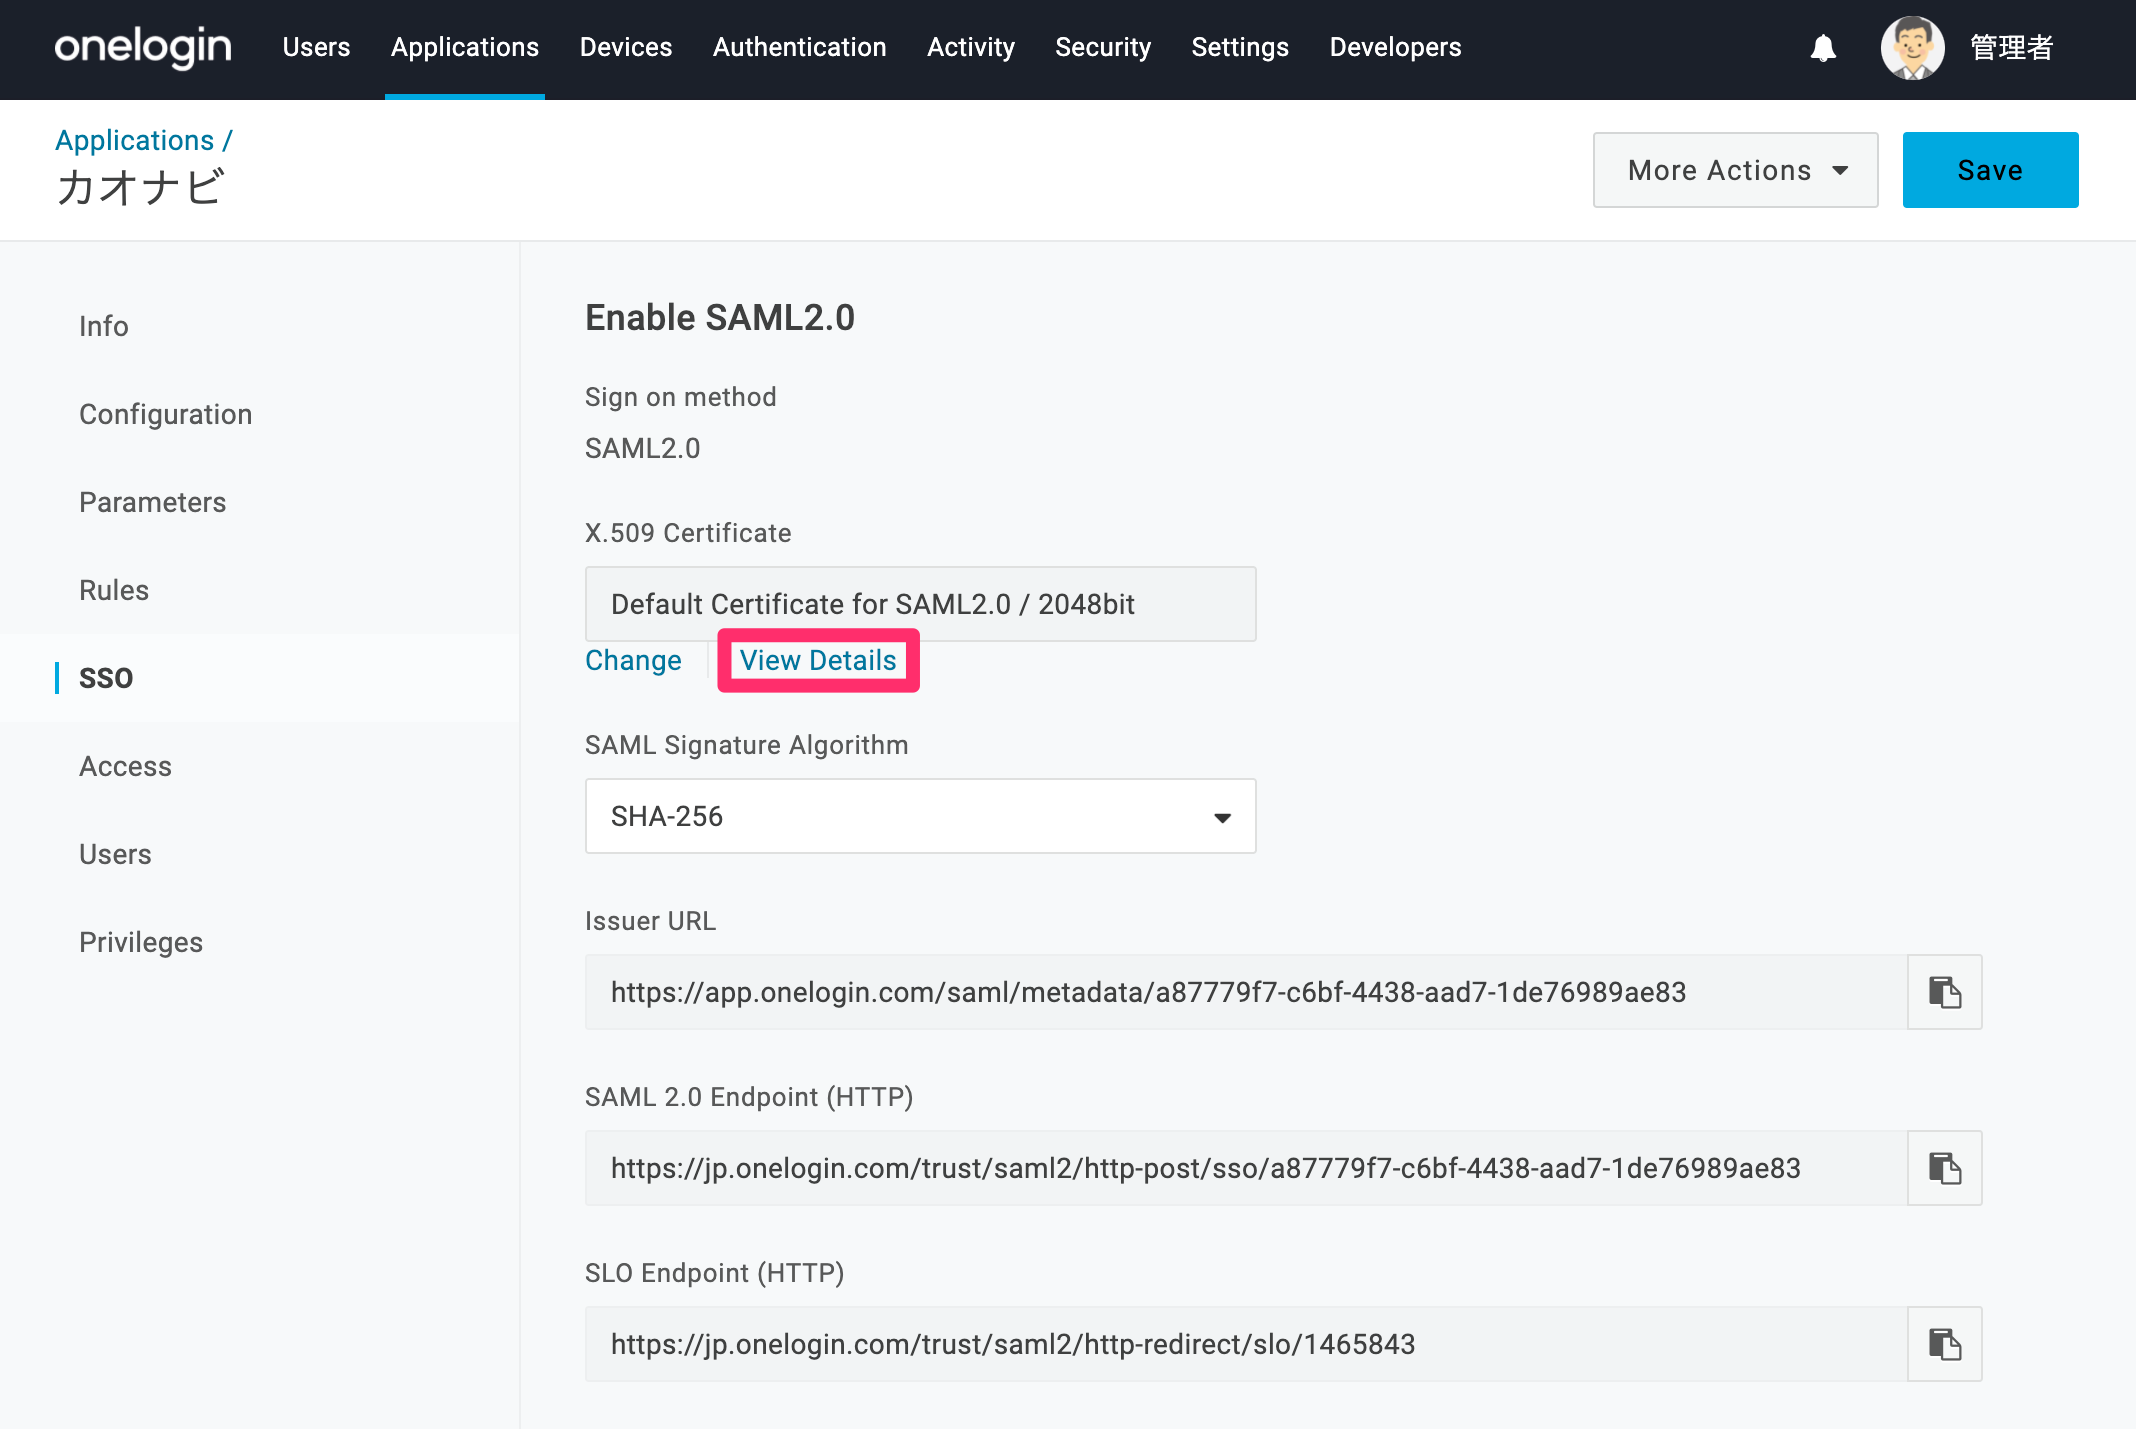Viewport: 2136px width, 1429px height.
Task: Save the application settings
Action: (x=1990, y=170)
